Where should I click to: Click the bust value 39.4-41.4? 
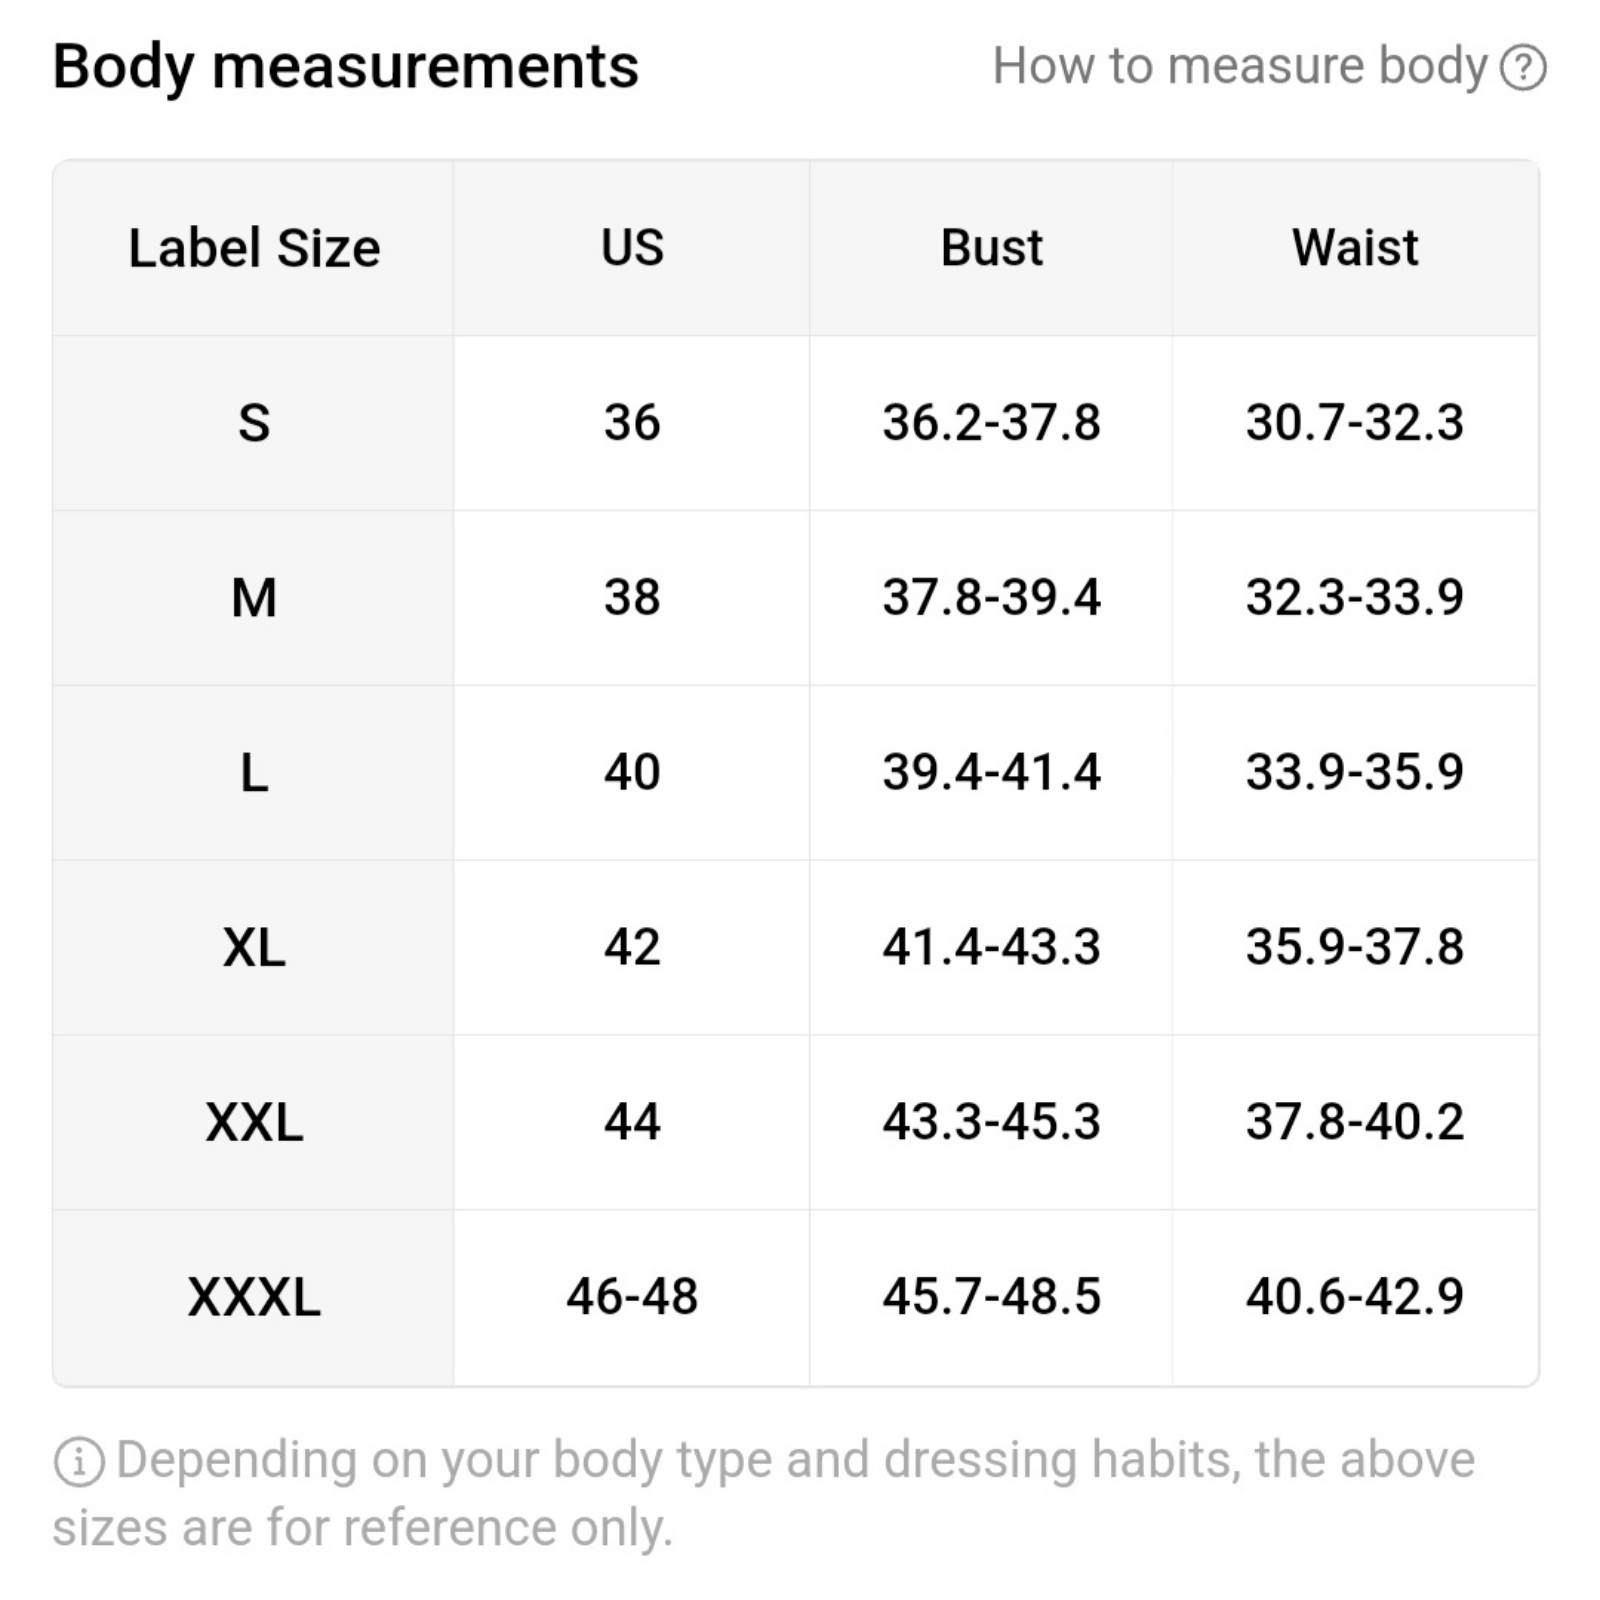click(x=991, y=773)
